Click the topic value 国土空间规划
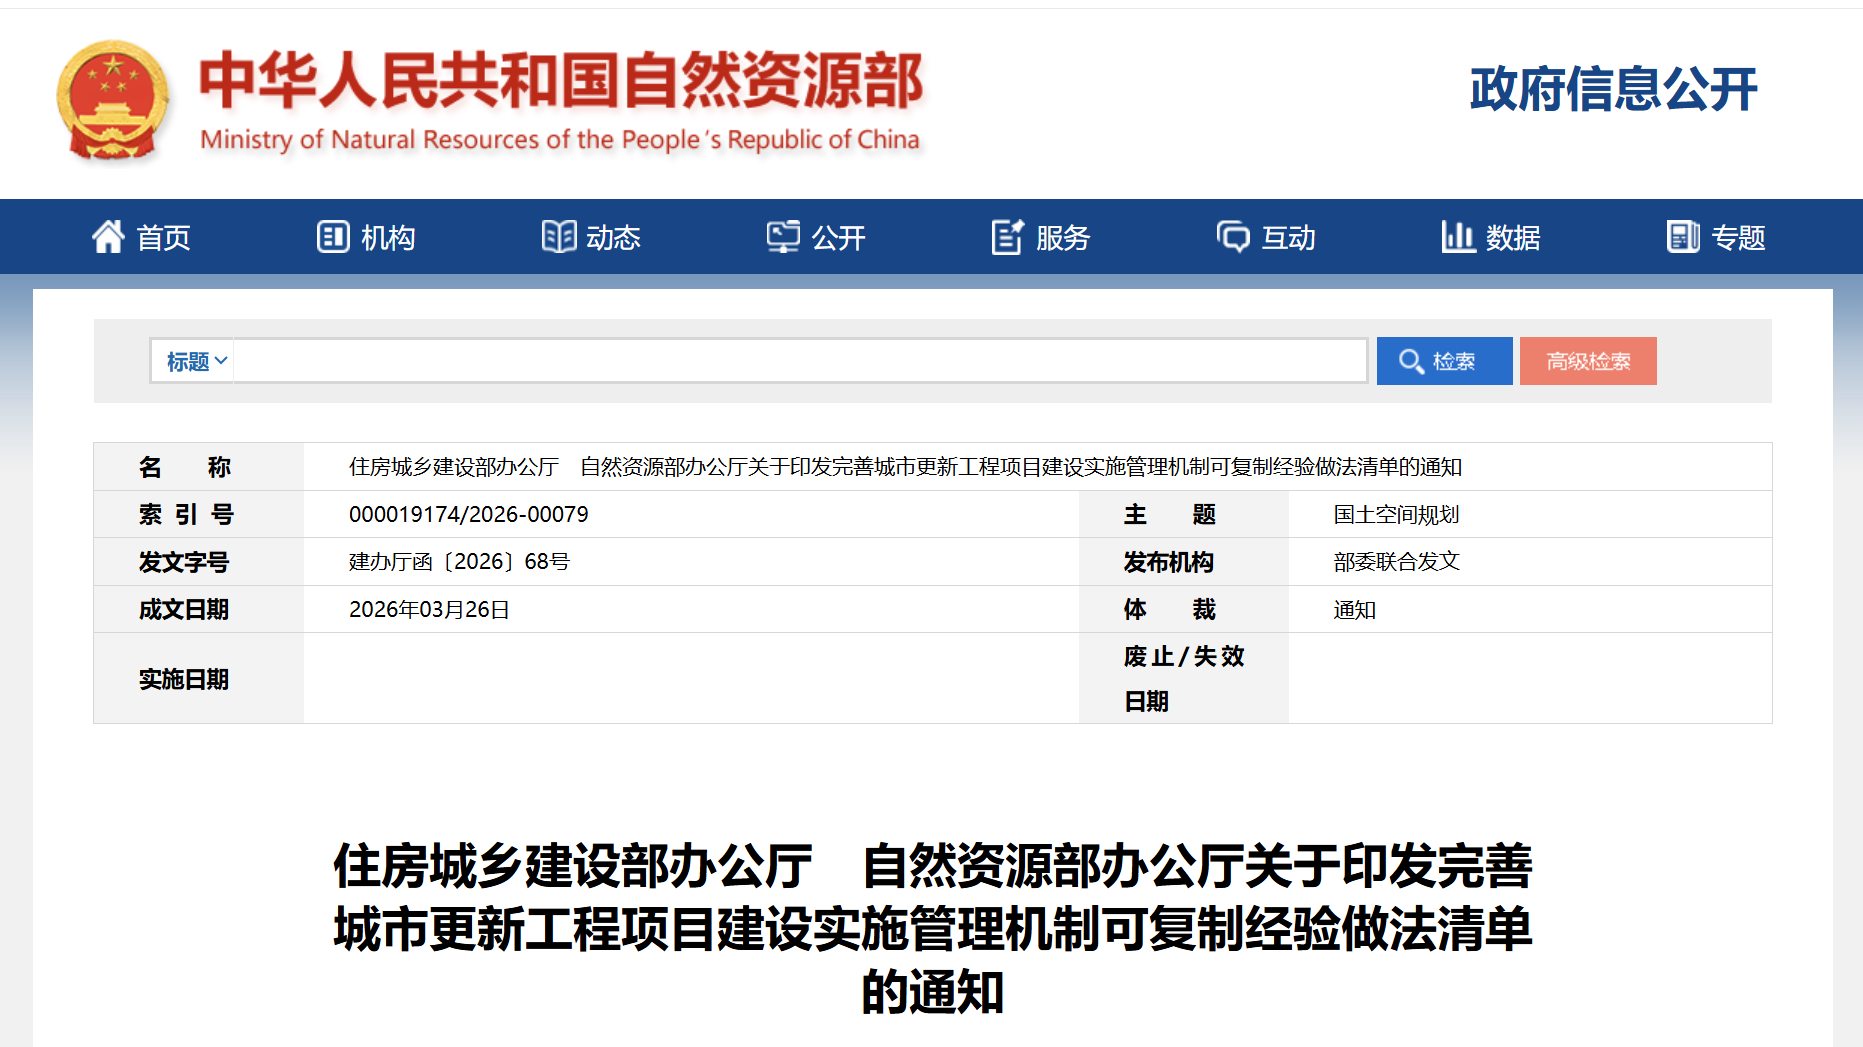This screenshot has width=1863, height=1047. click(x=1397, y=515)
